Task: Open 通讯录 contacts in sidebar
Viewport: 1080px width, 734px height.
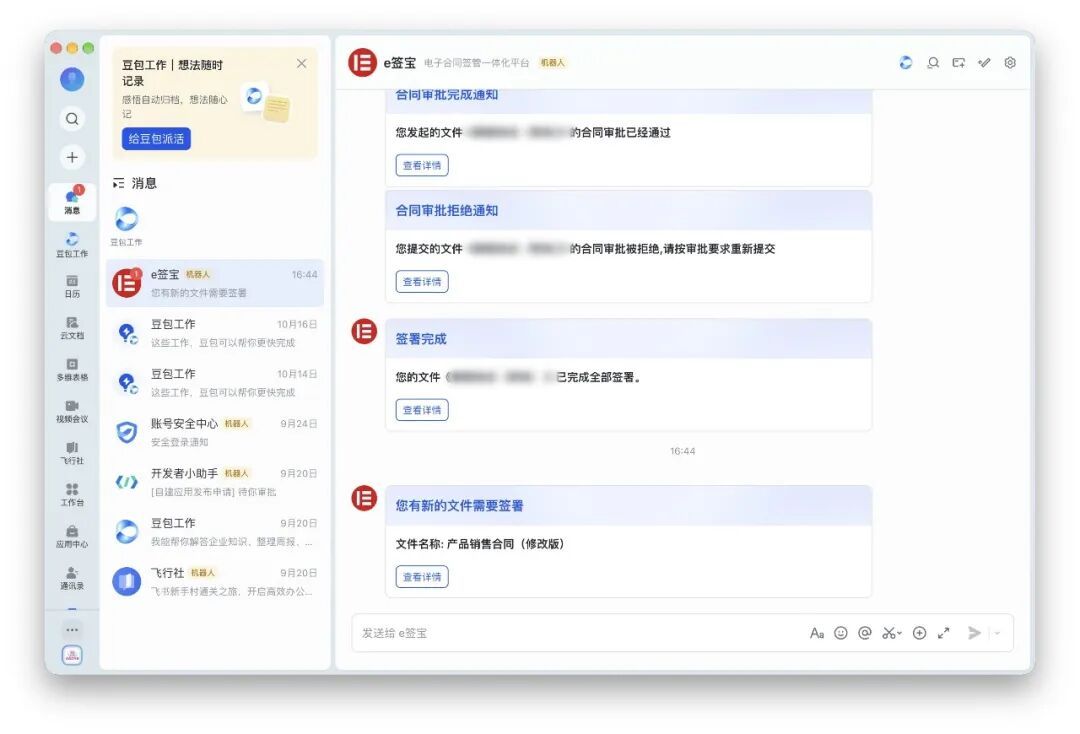Action: tap(72, 578)
